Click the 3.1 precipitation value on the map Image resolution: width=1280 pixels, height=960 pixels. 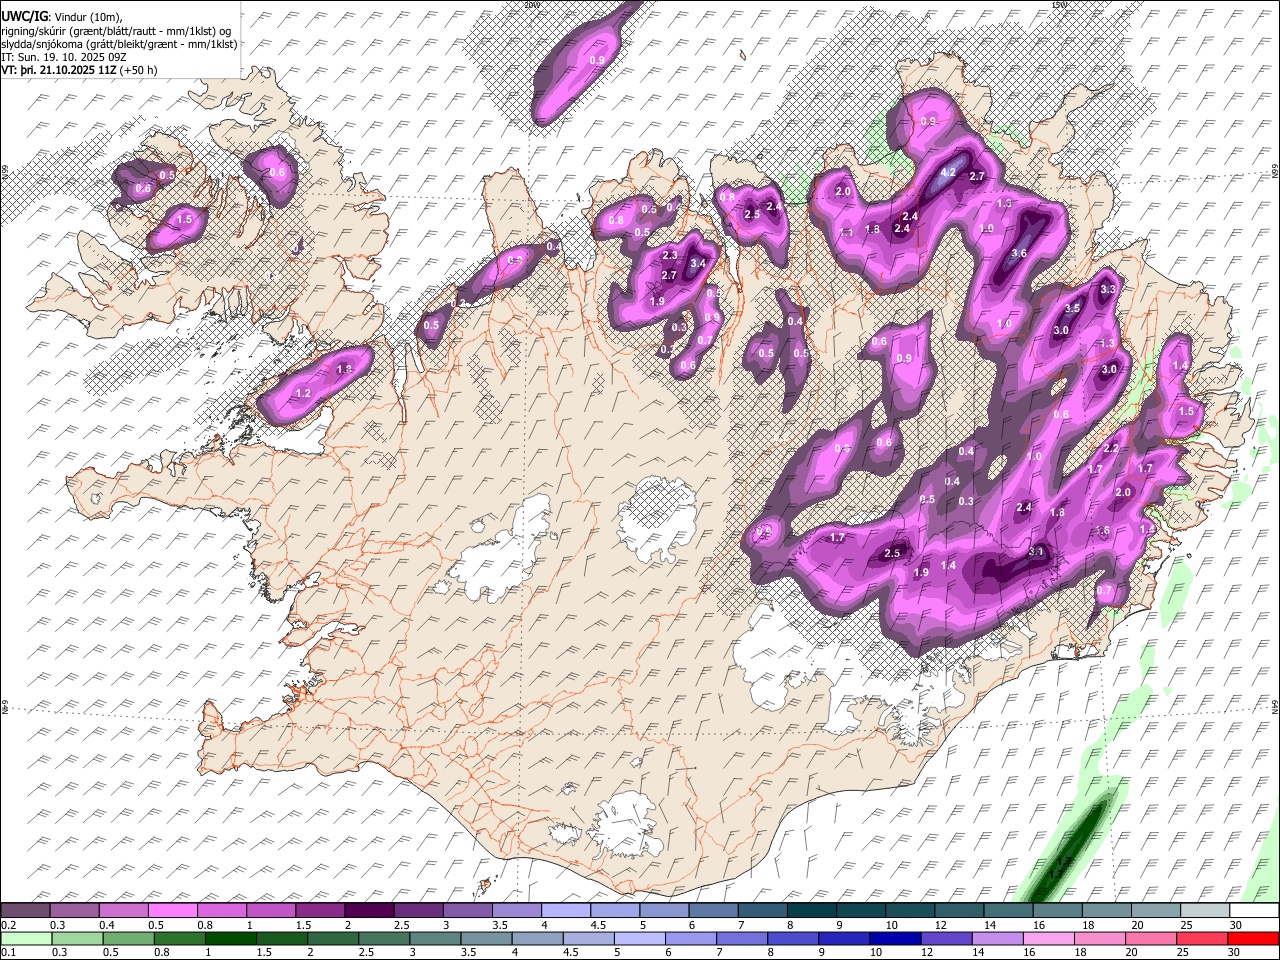pos(1036,552)
